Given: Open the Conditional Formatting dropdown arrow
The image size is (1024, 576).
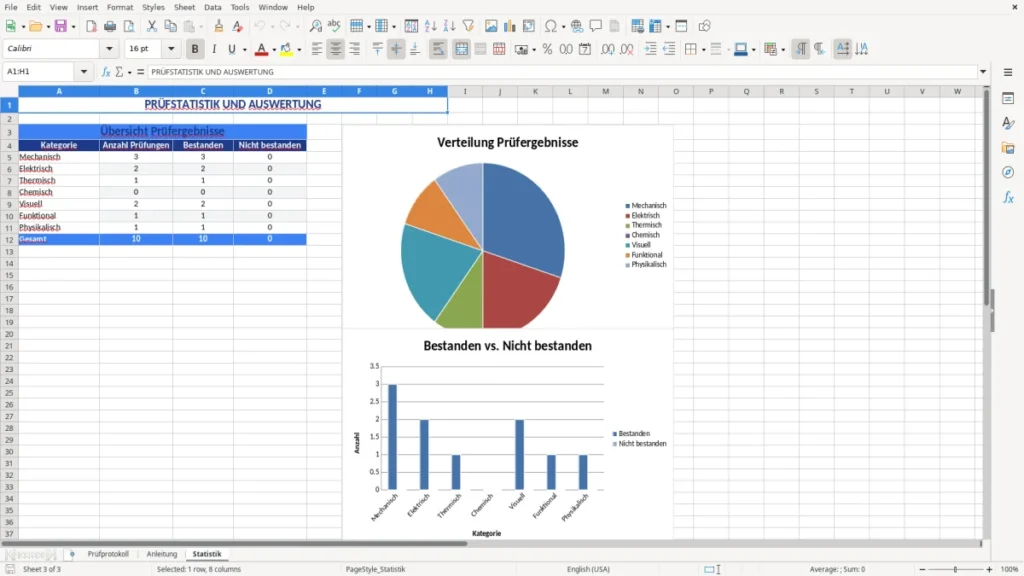Looking at the screenshot, I should coord(783,49).
